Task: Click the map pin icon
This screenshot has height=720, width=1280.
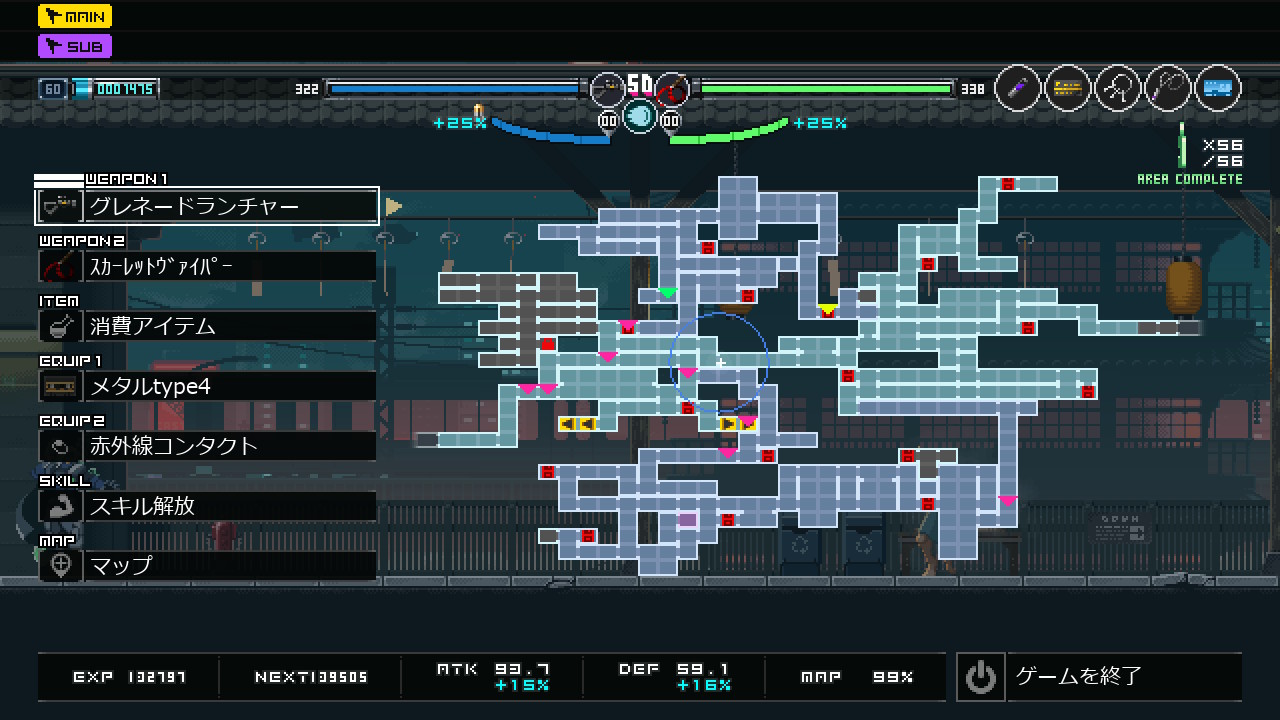Action: pyautogui.click(x=59, y=566)
